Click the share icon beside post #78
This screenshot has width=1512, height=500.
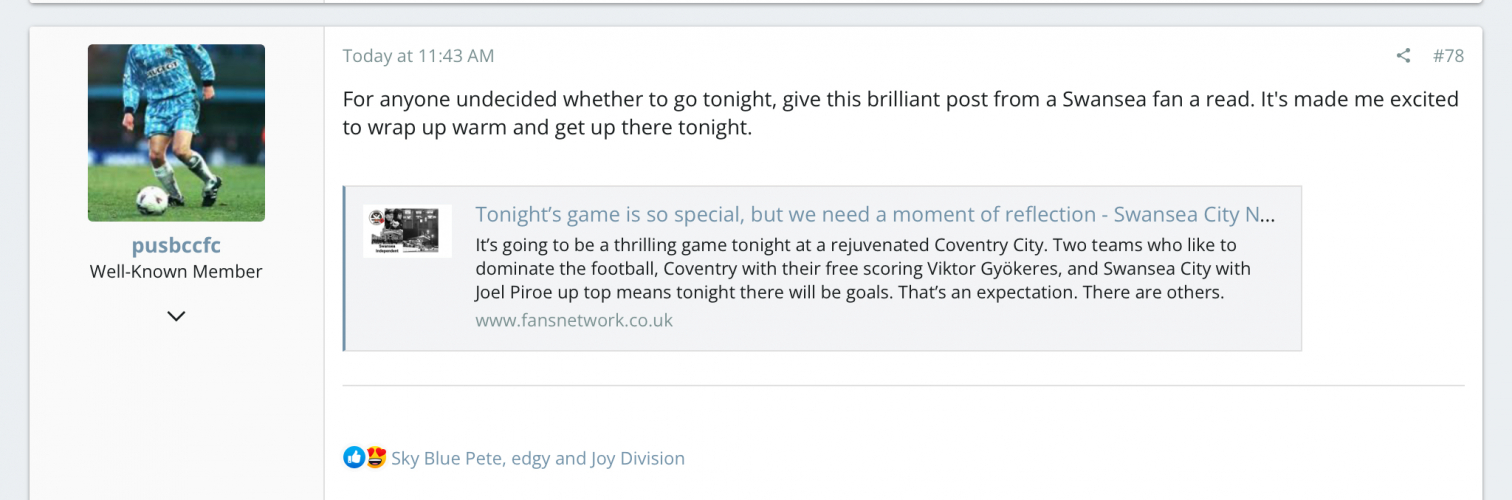pos(1403,56)
